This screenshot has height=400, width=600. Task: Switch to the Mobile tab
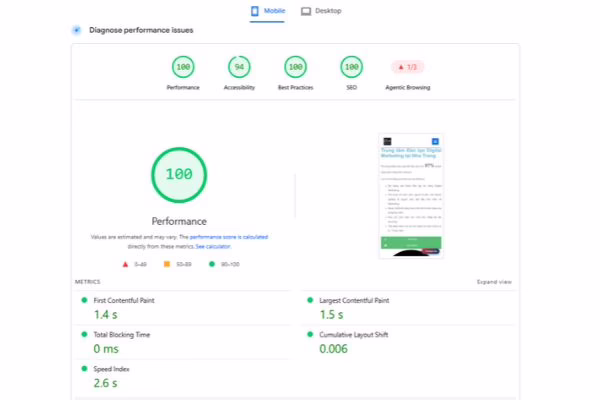(267, 11)
